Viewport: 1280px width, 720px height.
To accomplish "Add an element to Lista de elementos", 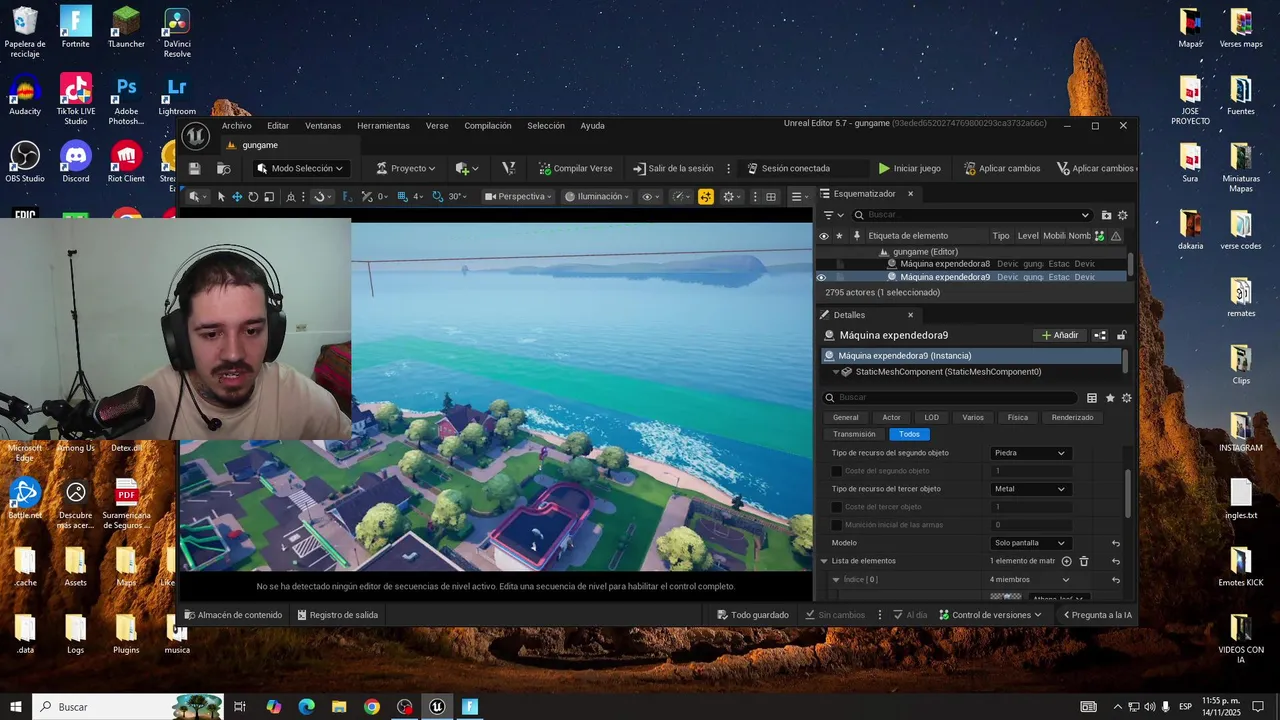I will (1066, 561).
